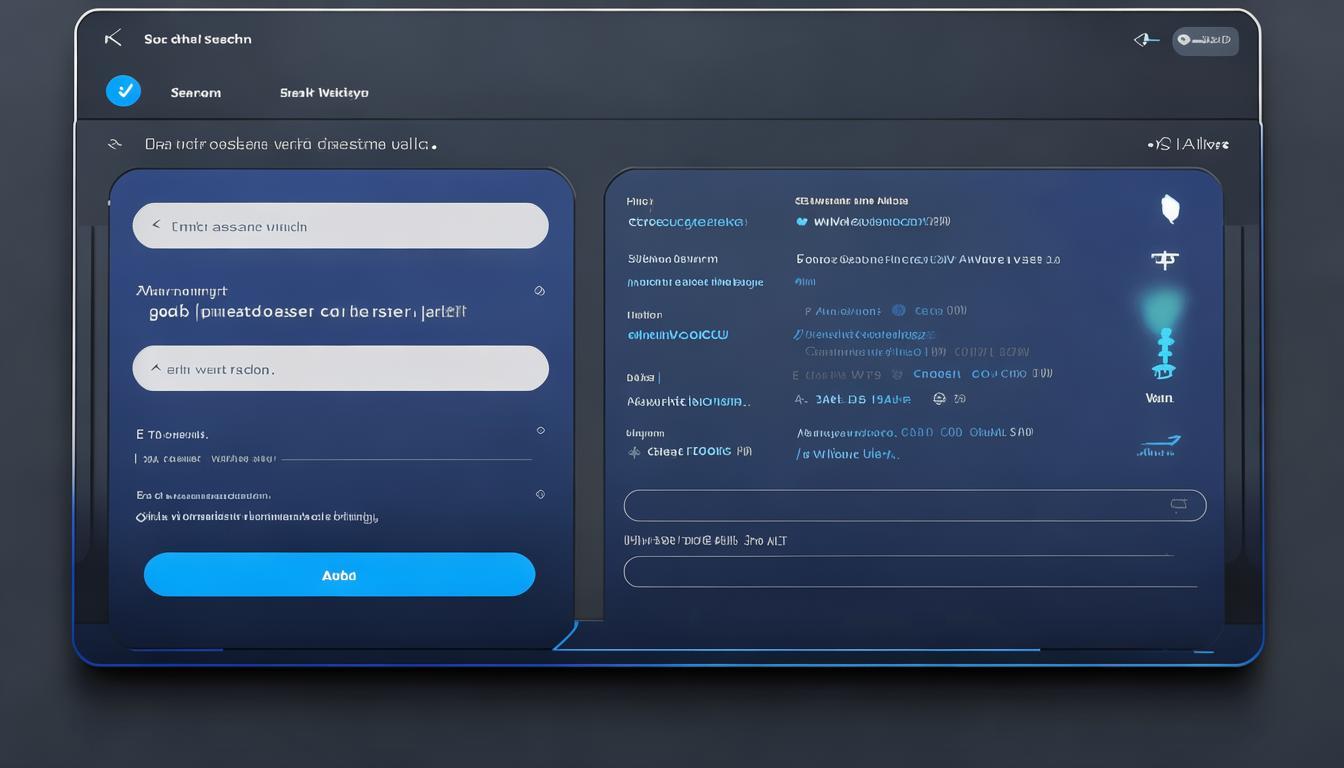Toggle the pill switch in top right corner
This screenshot has width=1344, height=768.
coord(1204,40)
